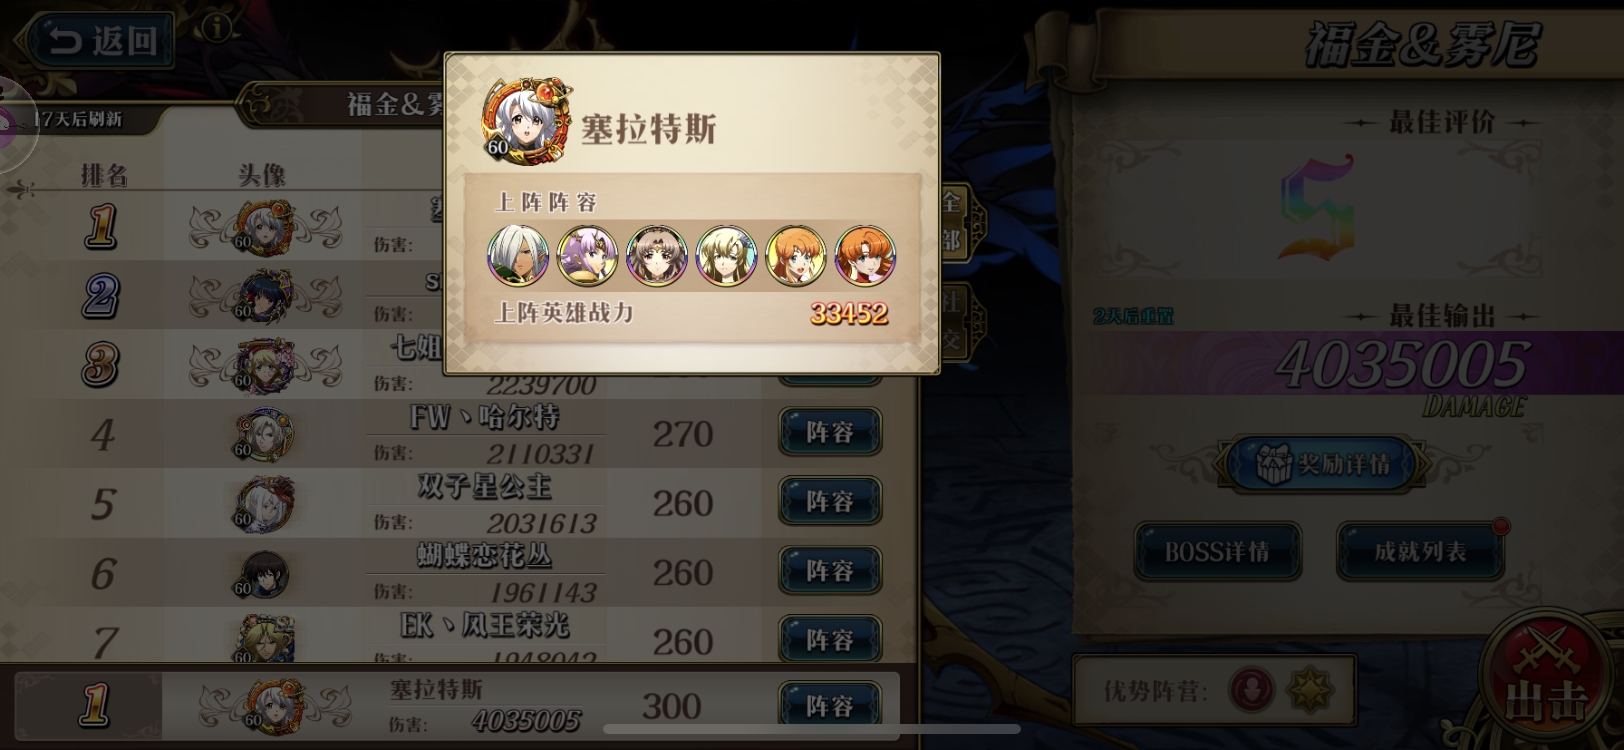This screenshot has width=1624, height=750.
Task: Tap the red advantage faction icon
Action: pos(1251,690)
